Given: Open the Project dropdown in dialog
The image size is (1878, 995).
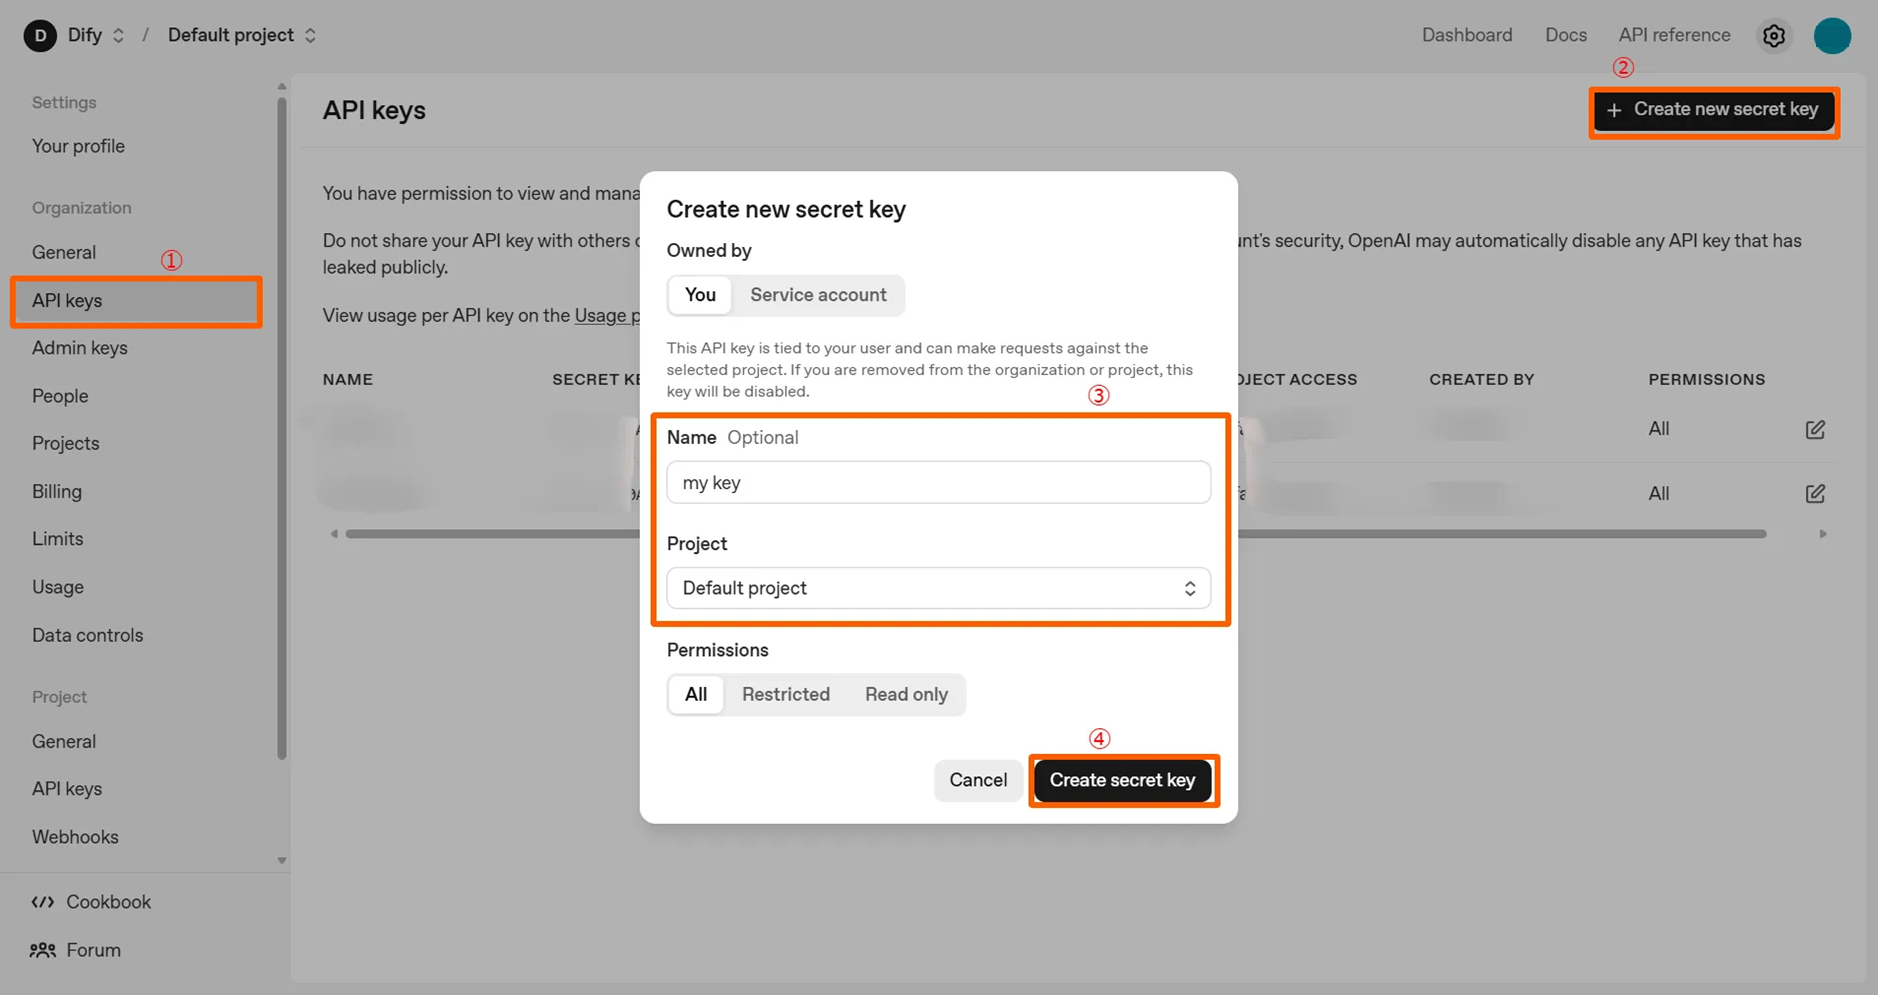Looking at the screenshot, I should click(x=938, y=588).
